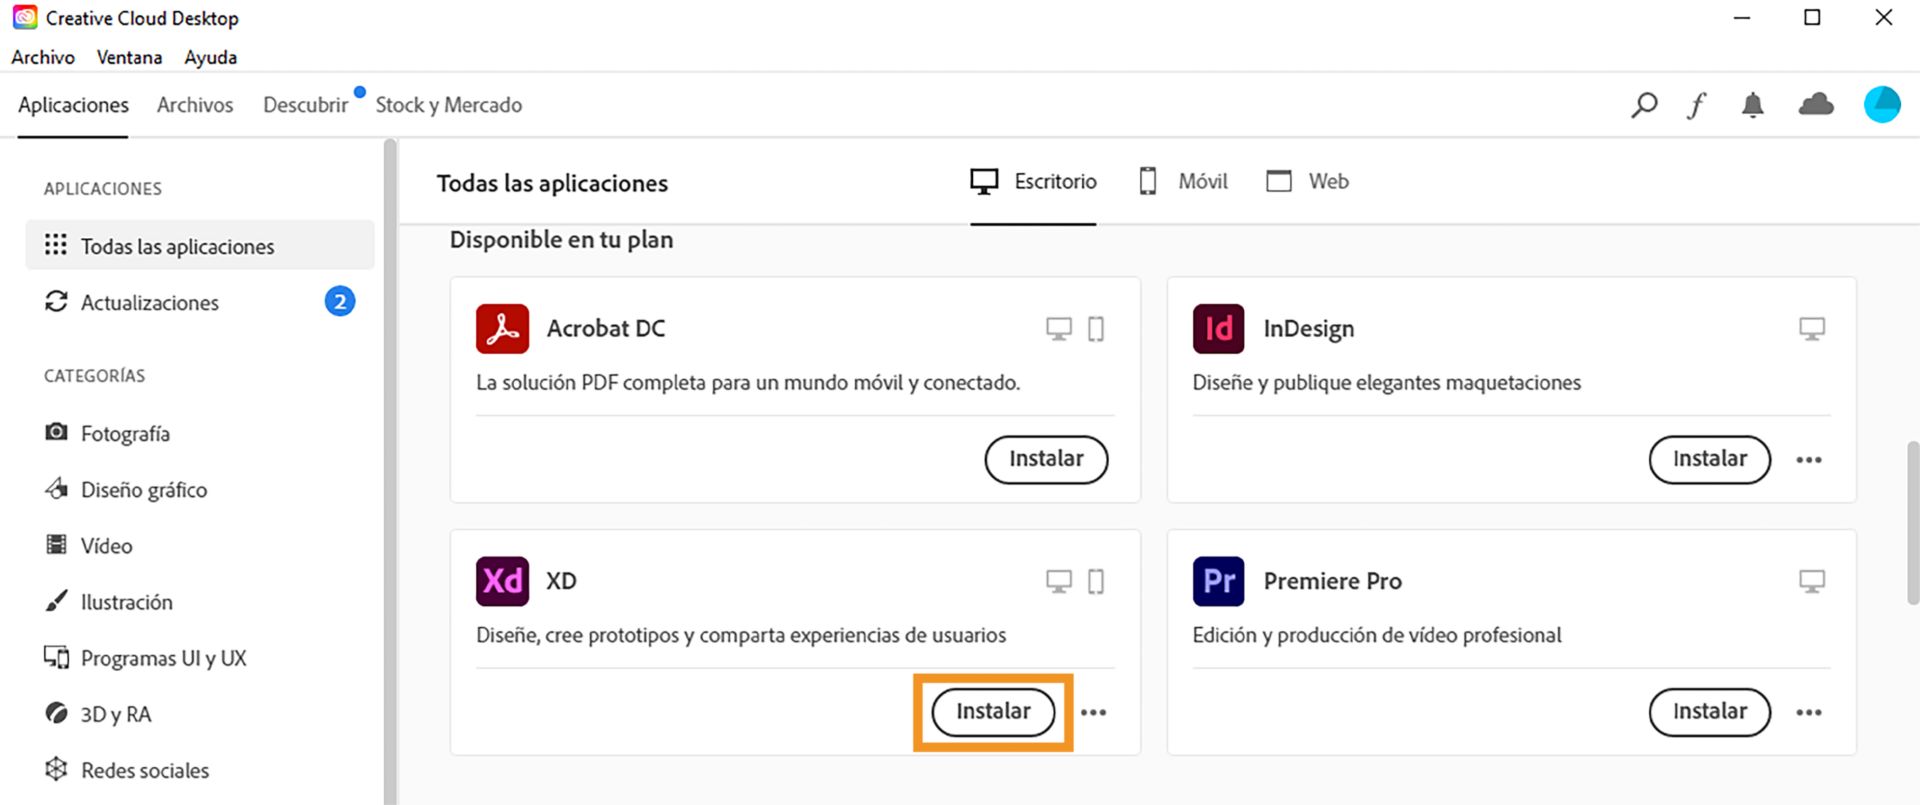The width and height of the screenshot is (1920, 805).
Task: Click desktop platform icon on XD card
Action: pos(1059,582)
